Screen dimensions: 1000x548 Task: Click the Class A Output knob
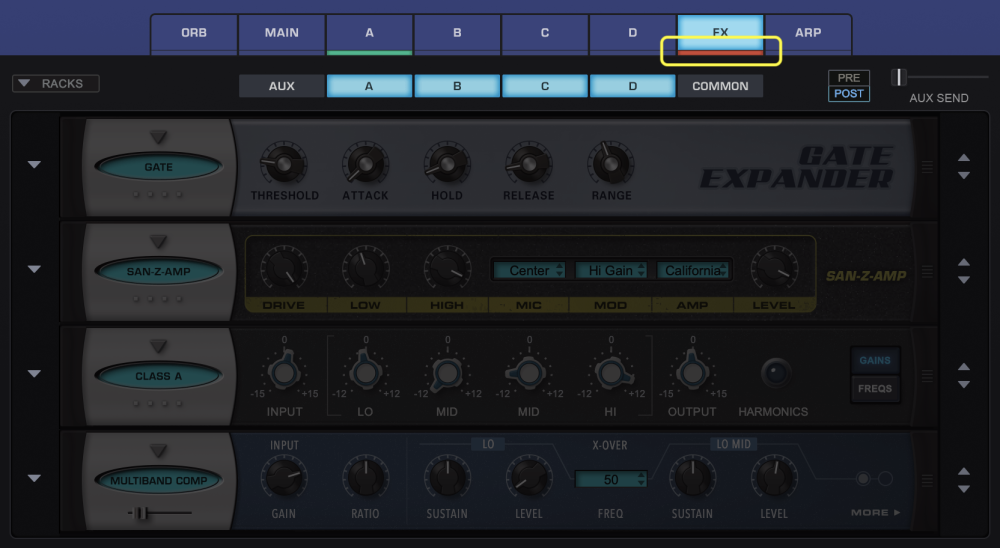tap(692, 373)
